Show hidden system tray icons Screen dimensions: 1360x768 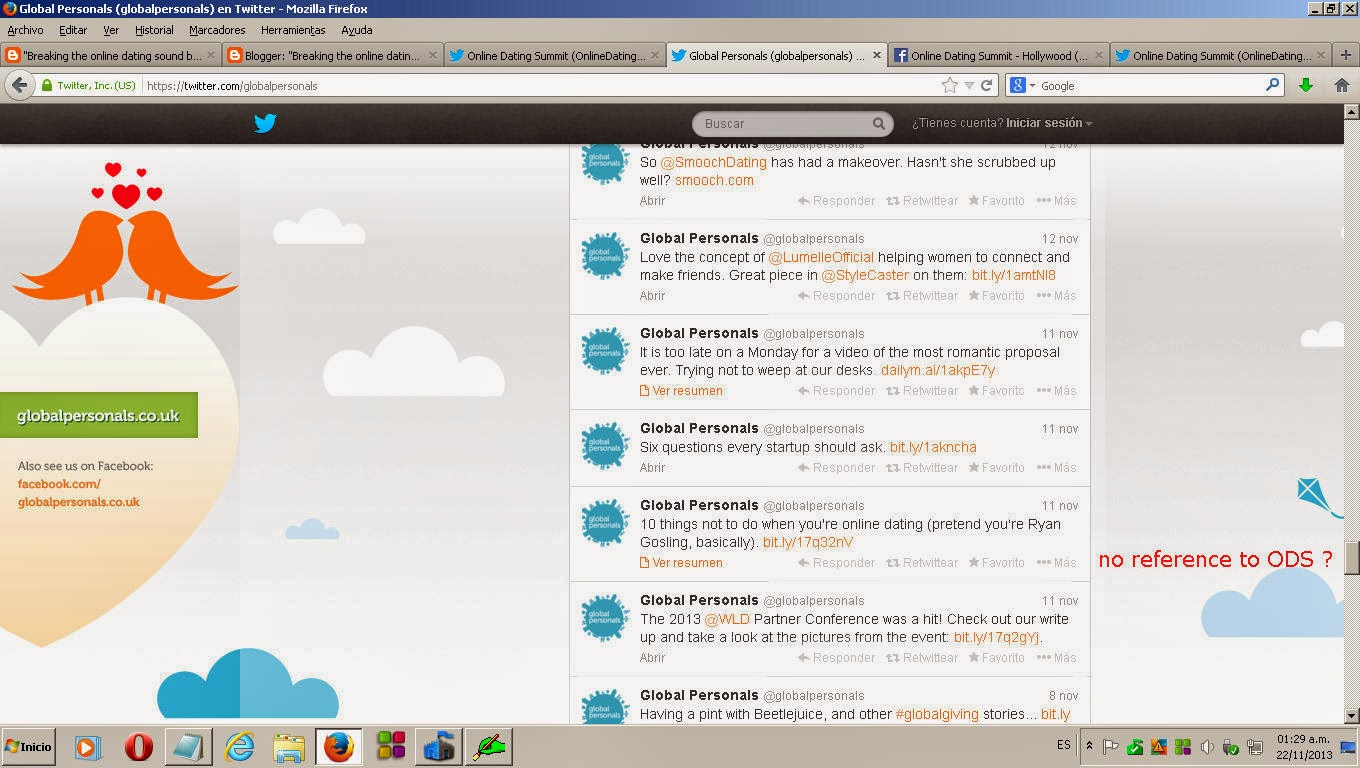click(1089, 746)
